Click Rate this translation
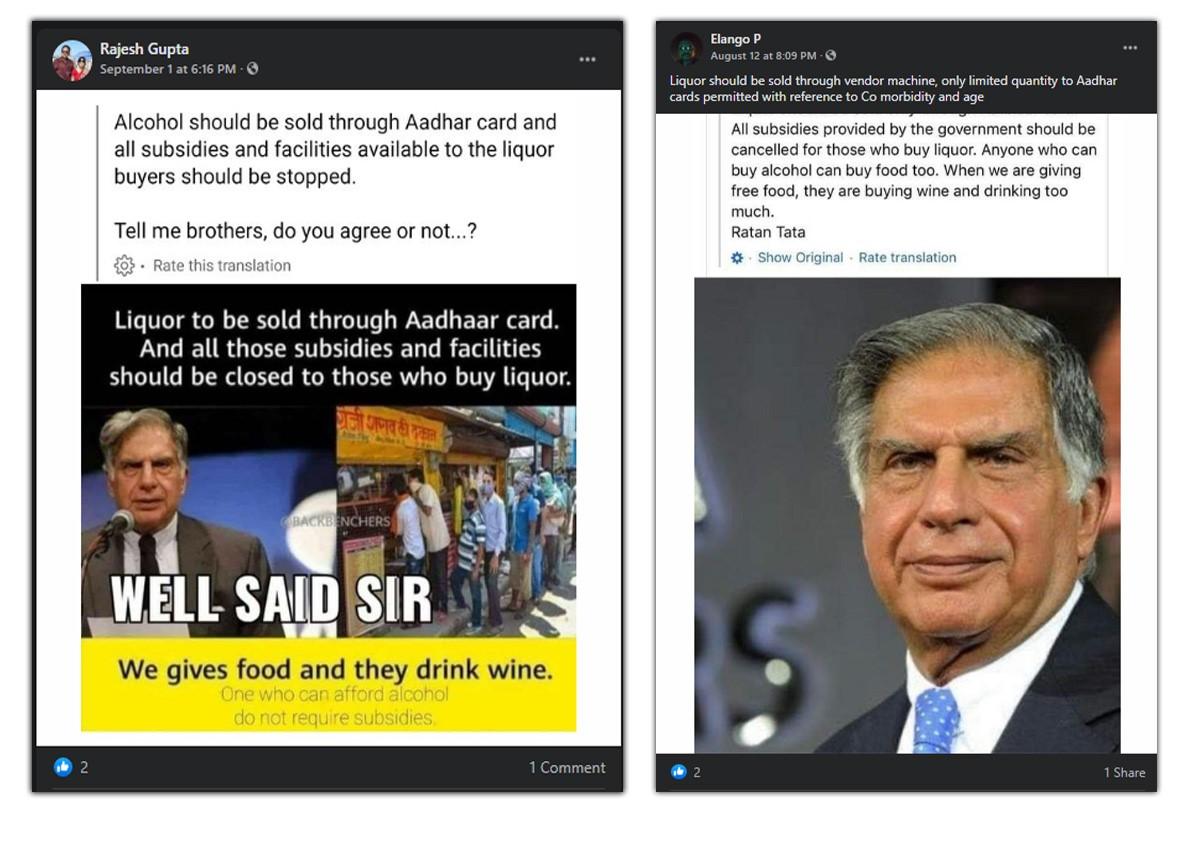The image size is (1201, 841). [x=222, y=266]
